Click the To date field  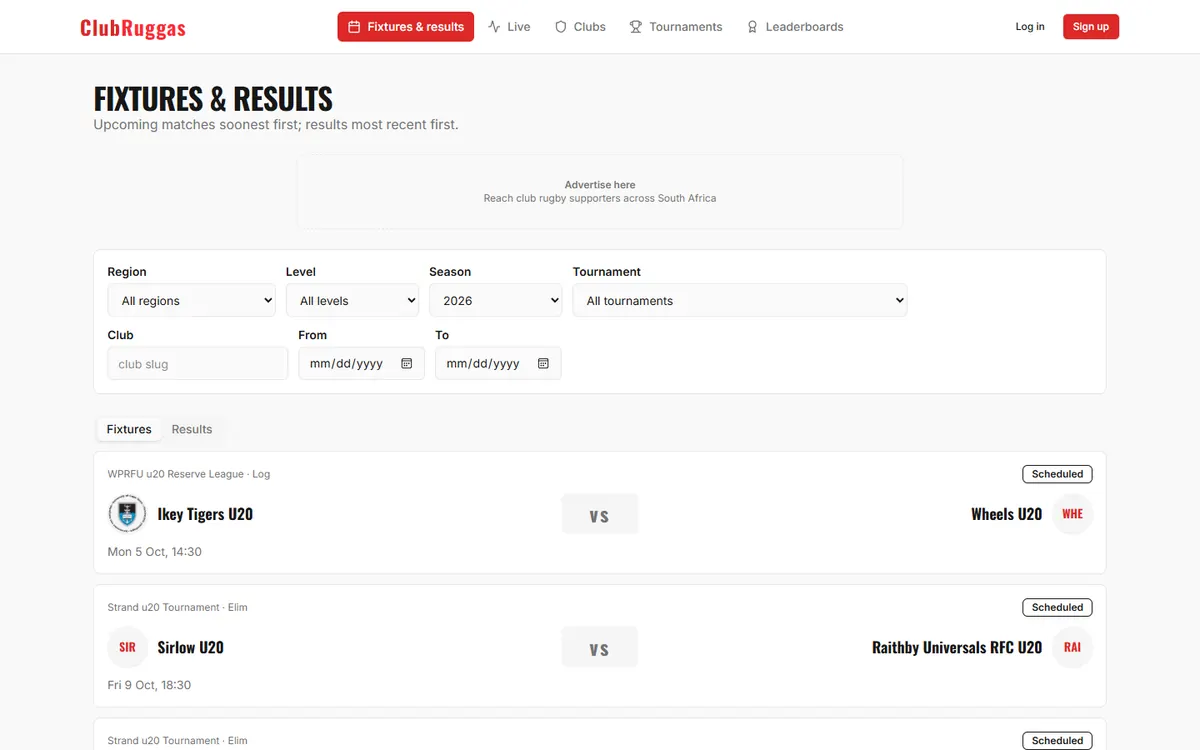tap(498, 364)
